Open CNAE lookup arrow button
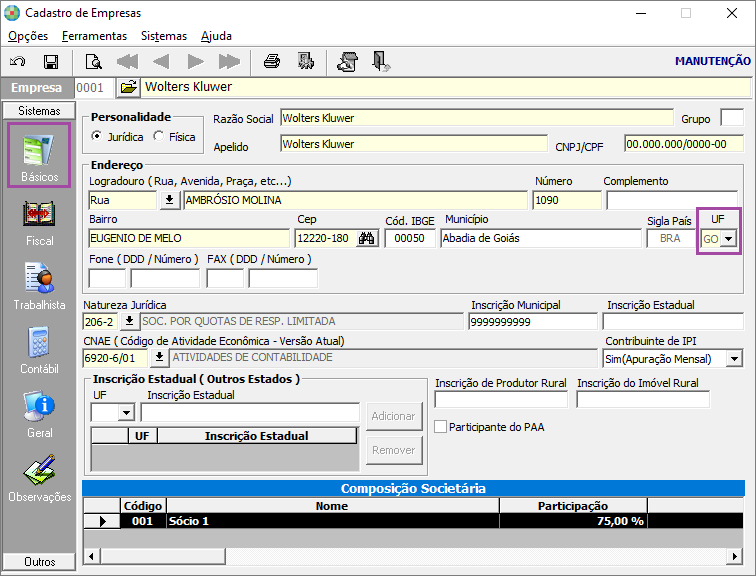 (x=159, y=357)
